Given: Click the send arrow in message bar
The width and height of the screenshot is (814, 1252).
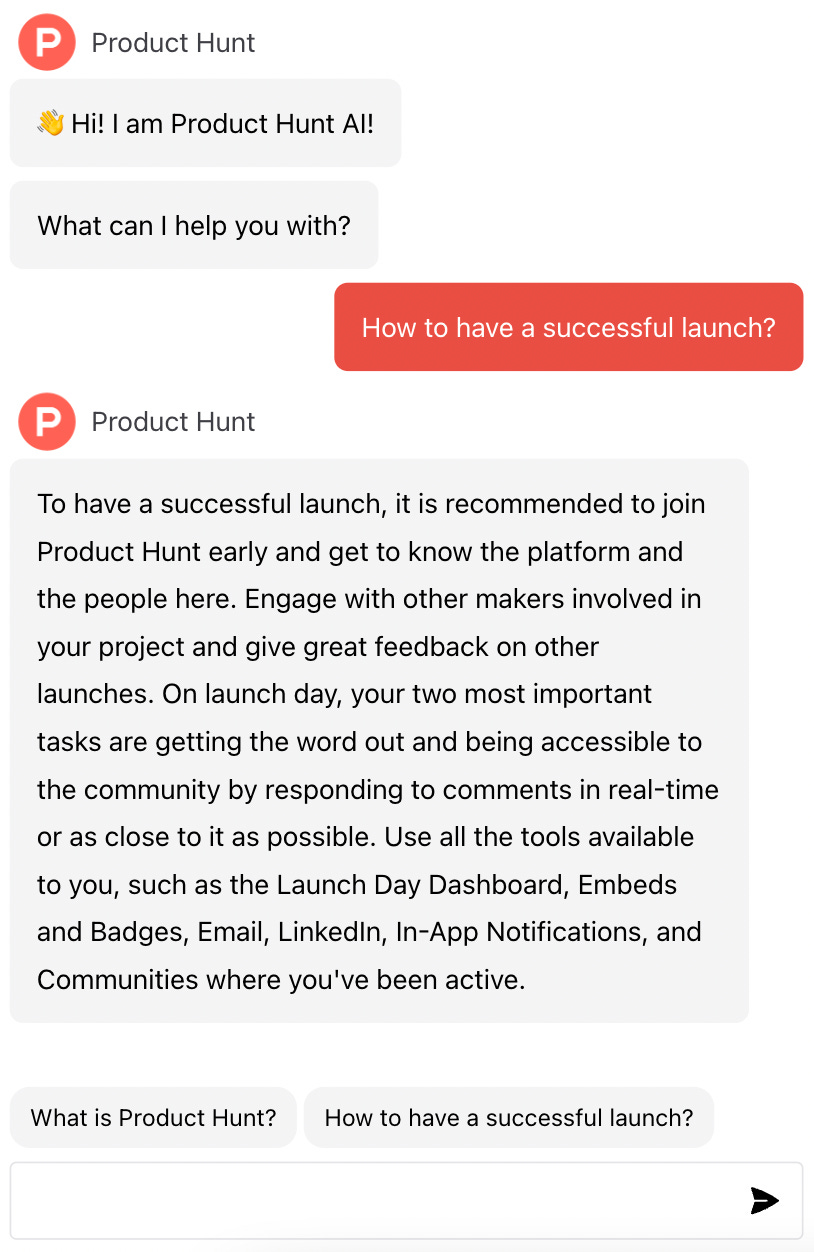Looking at the screenshot, I should click(x=764, y=1200).
